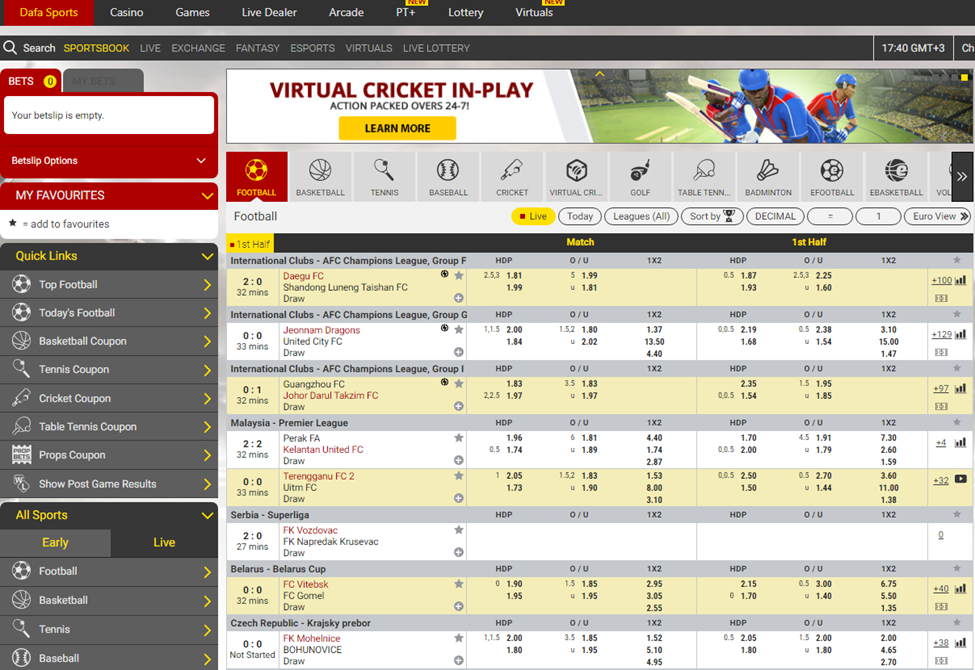Add market plus icon for Jeonnam Dragons match
The height and width of the screenshot is (670, 975).
458,352
